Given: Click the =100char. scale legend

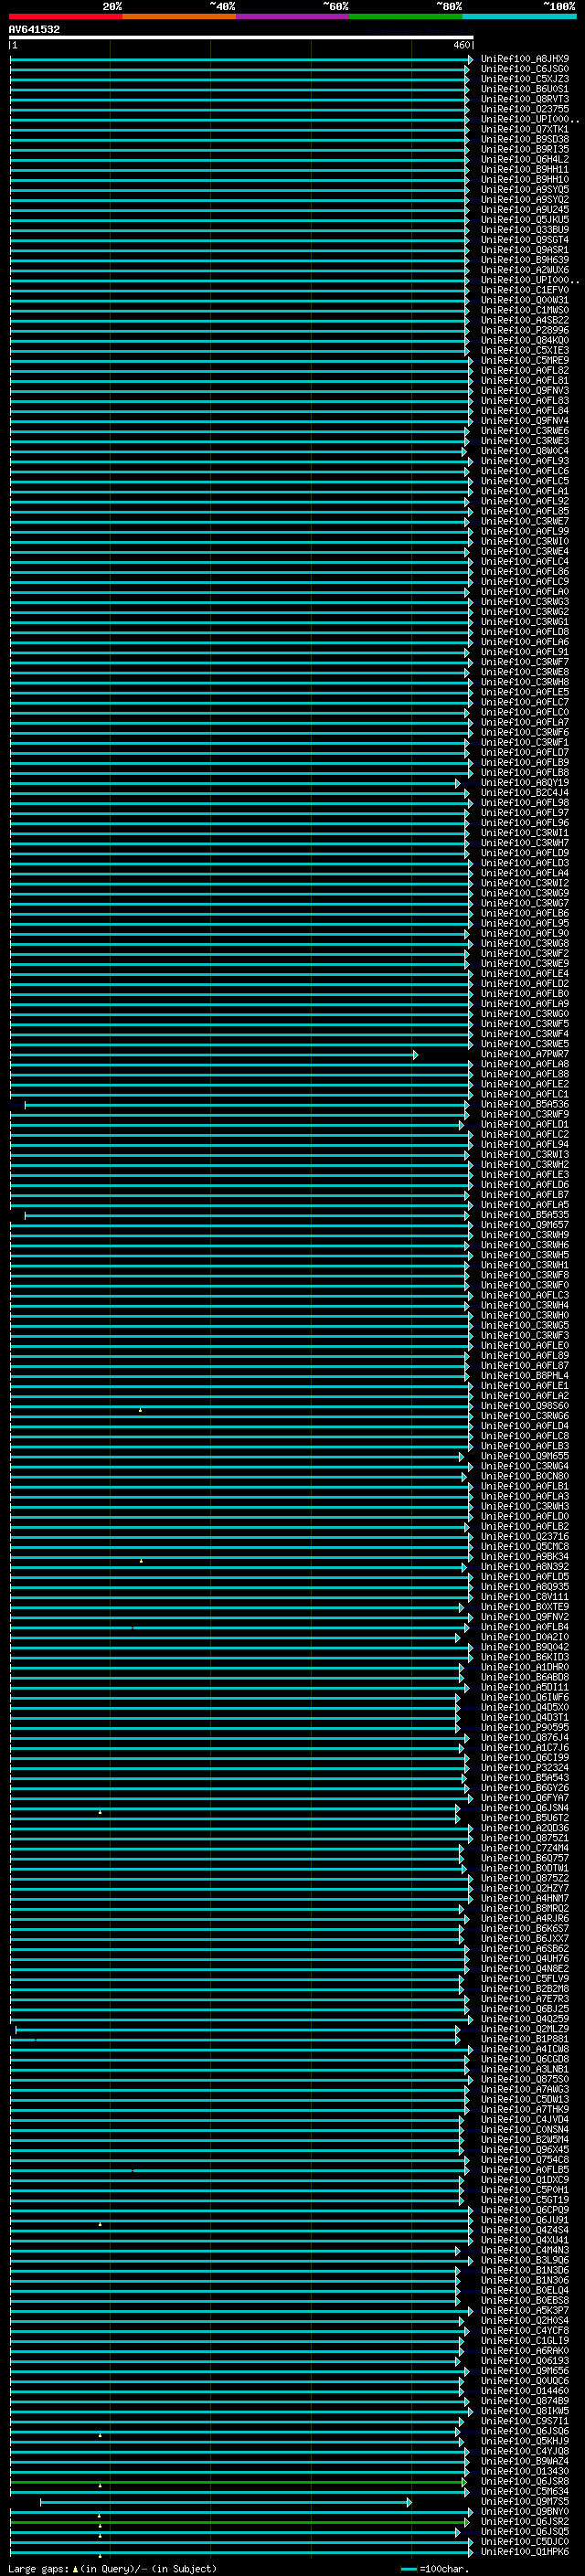Looking at the screenshot, I should point(436,2569).
